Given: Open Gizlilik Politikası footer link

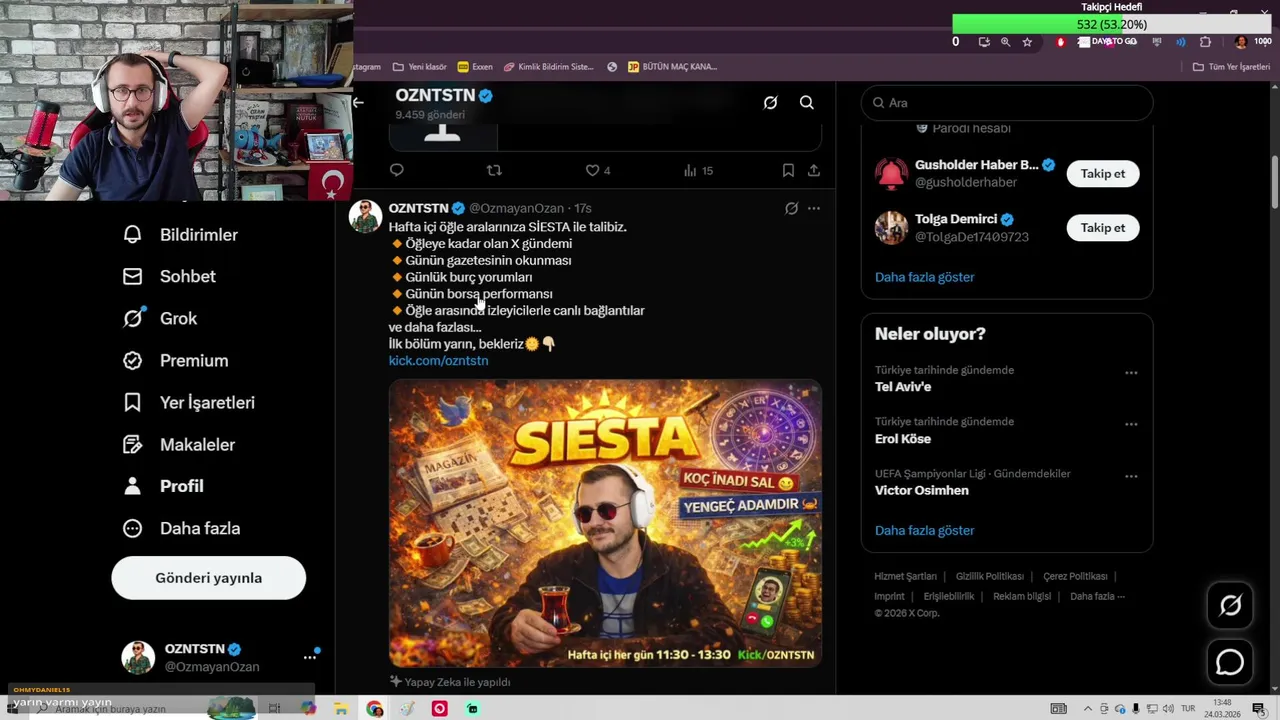Looking at the screenshot, I should (x=990, y=576).
